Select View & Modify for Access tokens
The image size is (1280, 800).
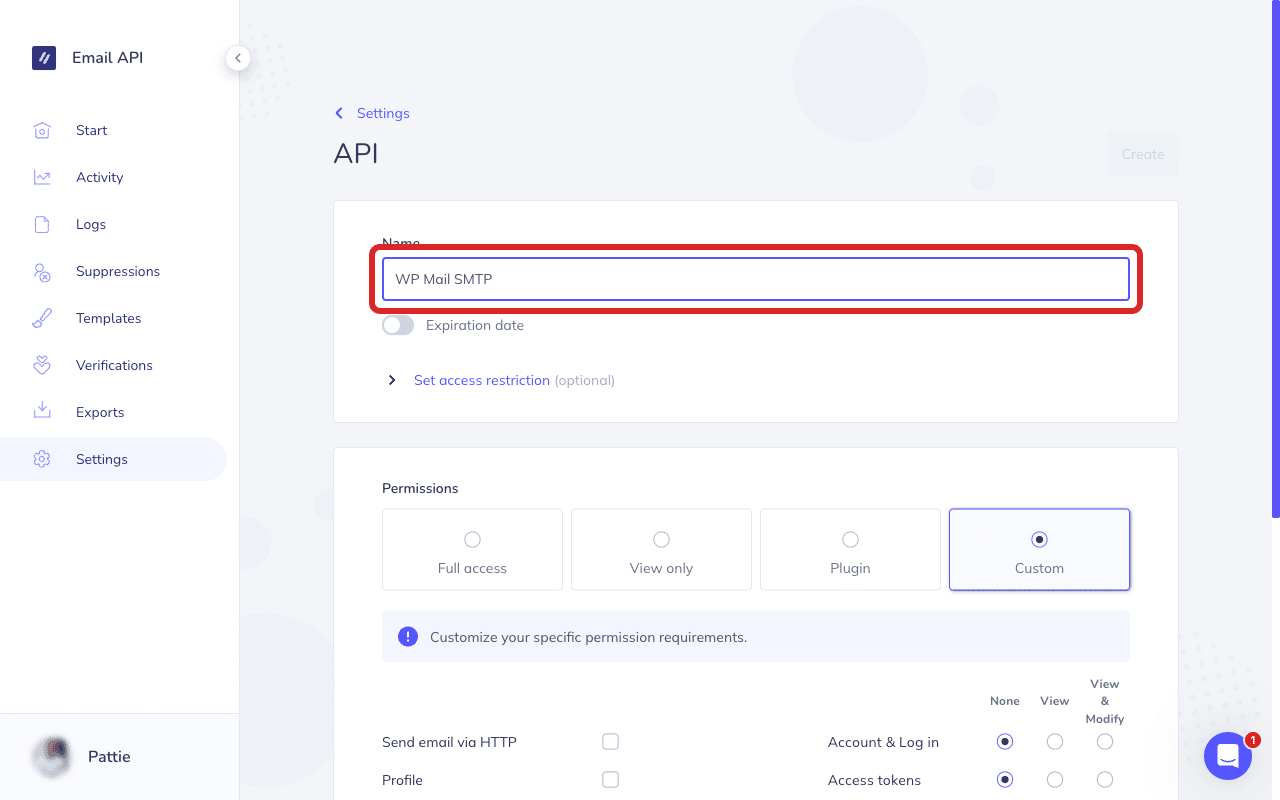(x=1105, y=780)
